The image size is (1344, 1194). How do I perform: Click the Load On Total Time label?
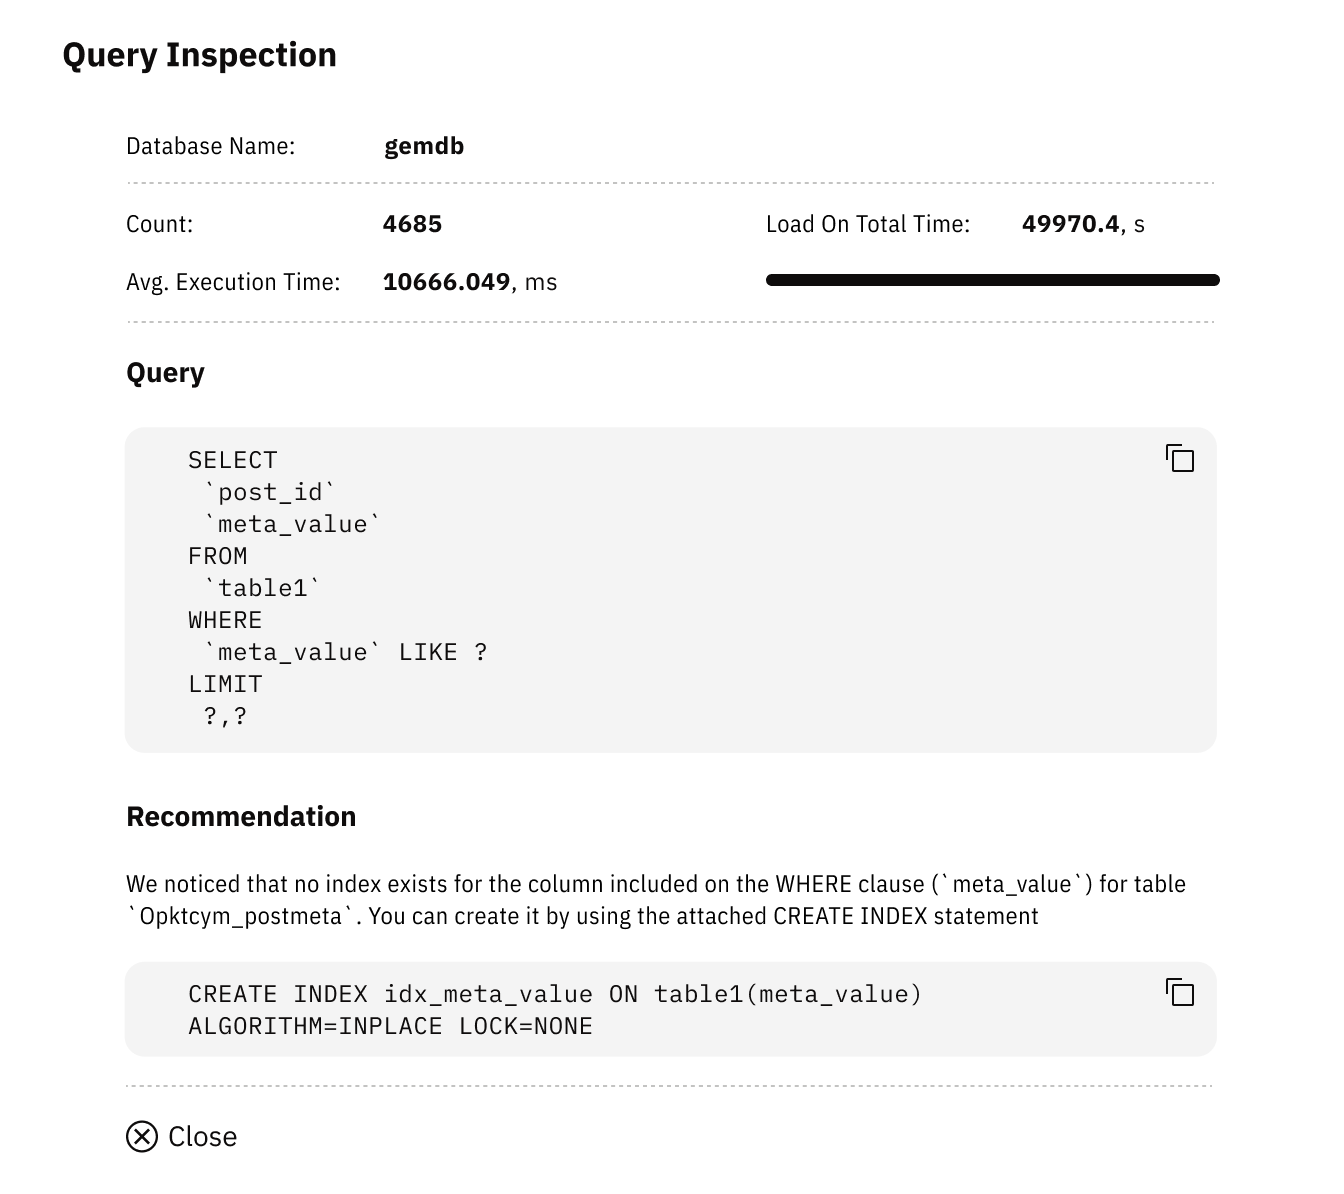[866, 223]
